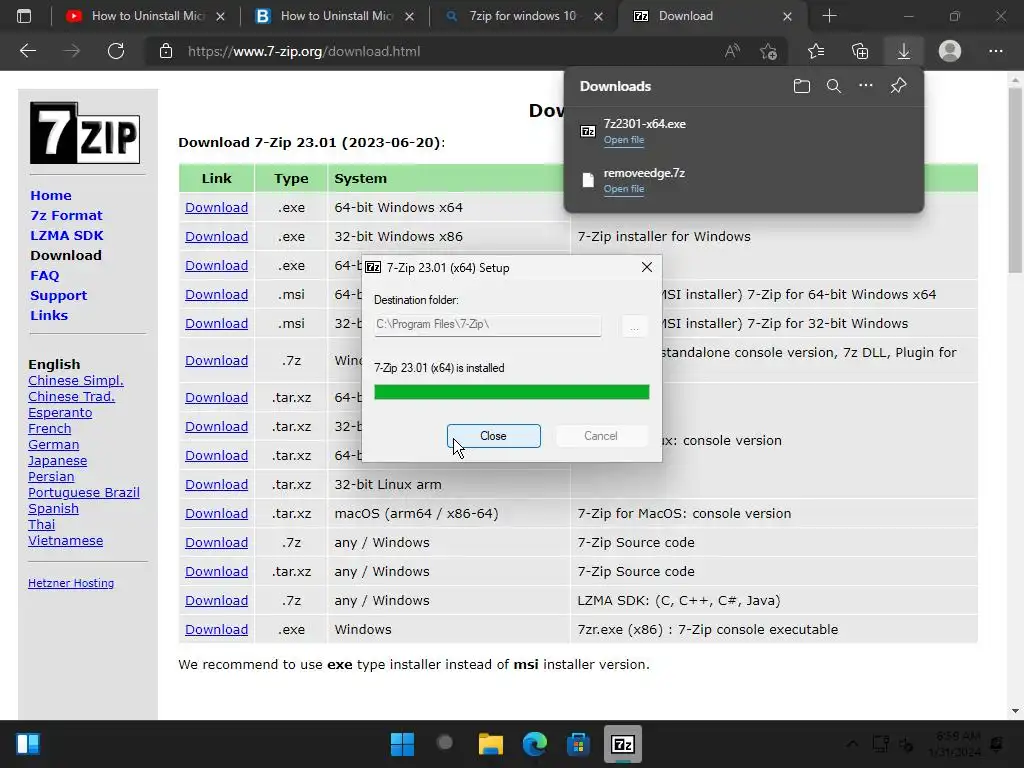Viewport: 1024px width, 768px height.
Task: Open the user profile avatar
Action: [x=950, y=51]
